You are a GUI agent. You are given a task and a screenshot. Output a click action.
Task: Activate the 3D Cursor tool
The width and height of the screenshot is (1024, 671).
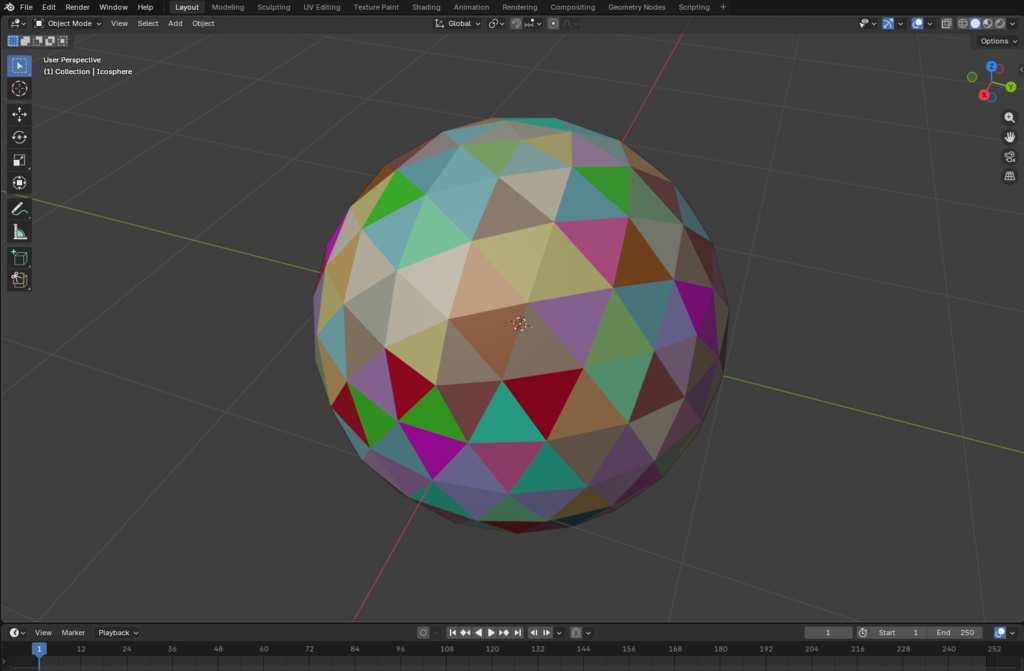coord(19,88)
